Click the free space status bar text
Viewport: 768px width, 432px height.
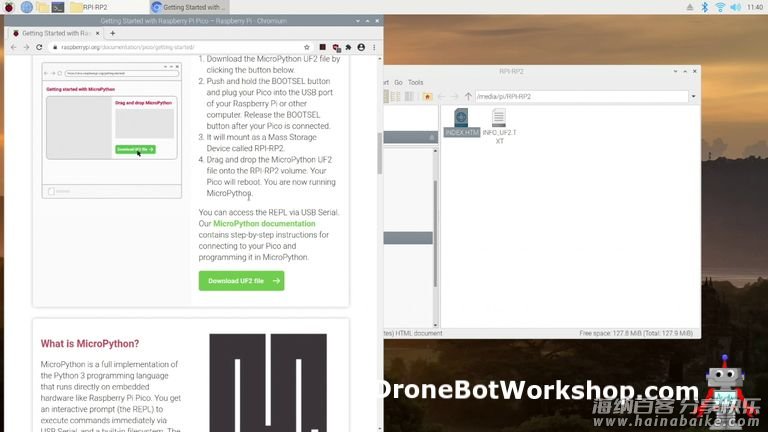[x=636, y=333]
